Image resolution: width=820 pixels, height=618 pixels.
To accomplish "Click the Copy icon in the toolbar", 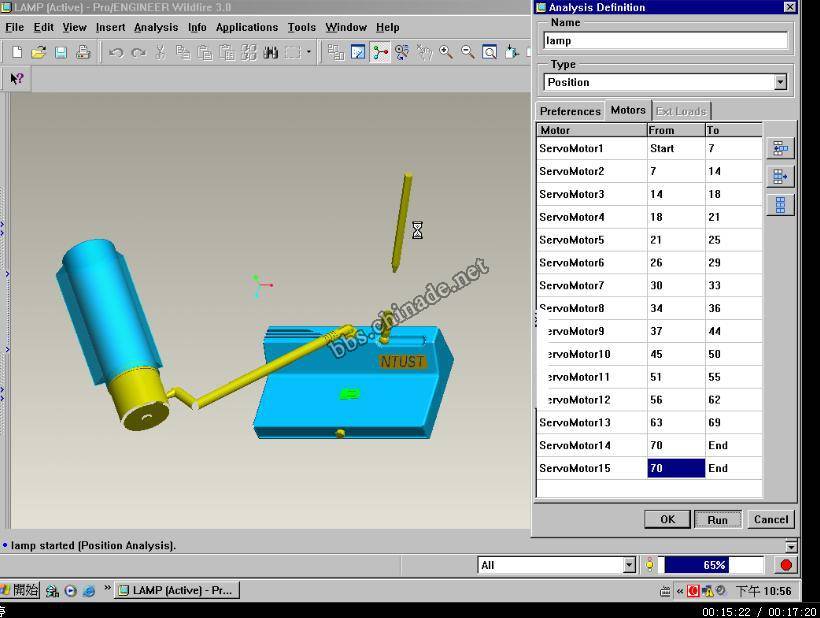I will (183, 52).
